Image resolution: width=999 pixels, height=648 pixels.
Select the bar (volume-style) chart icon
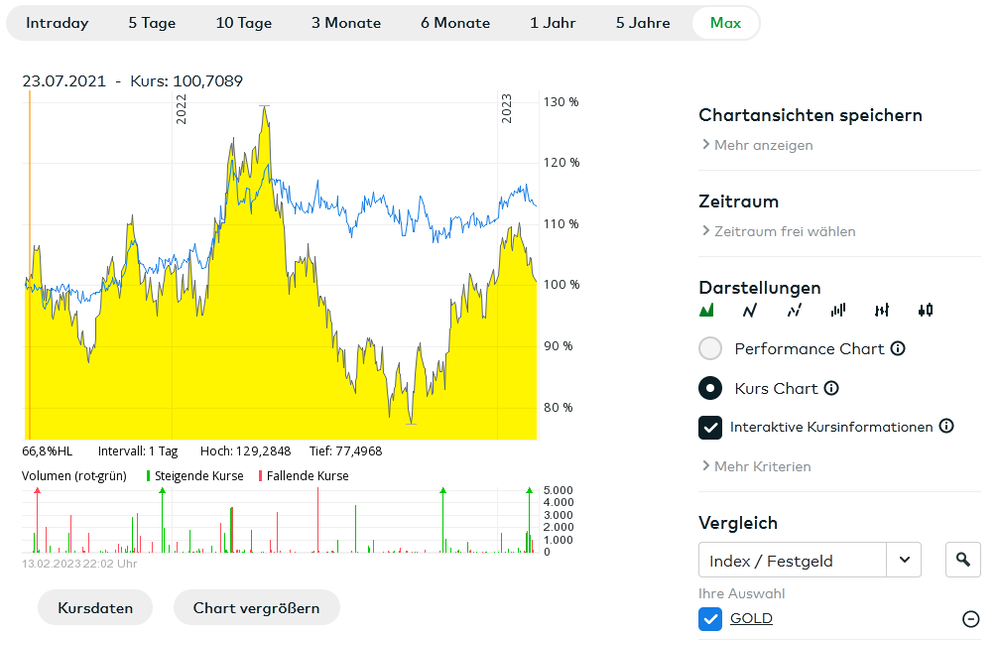tap(838, 311)
